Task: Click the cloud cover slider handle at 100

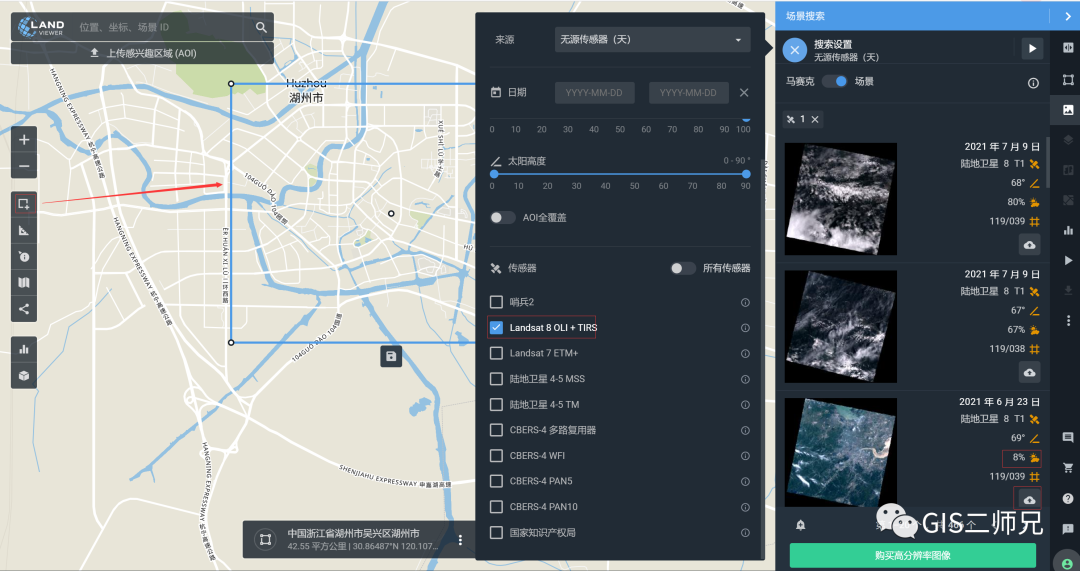Action: tap(745, 118)
